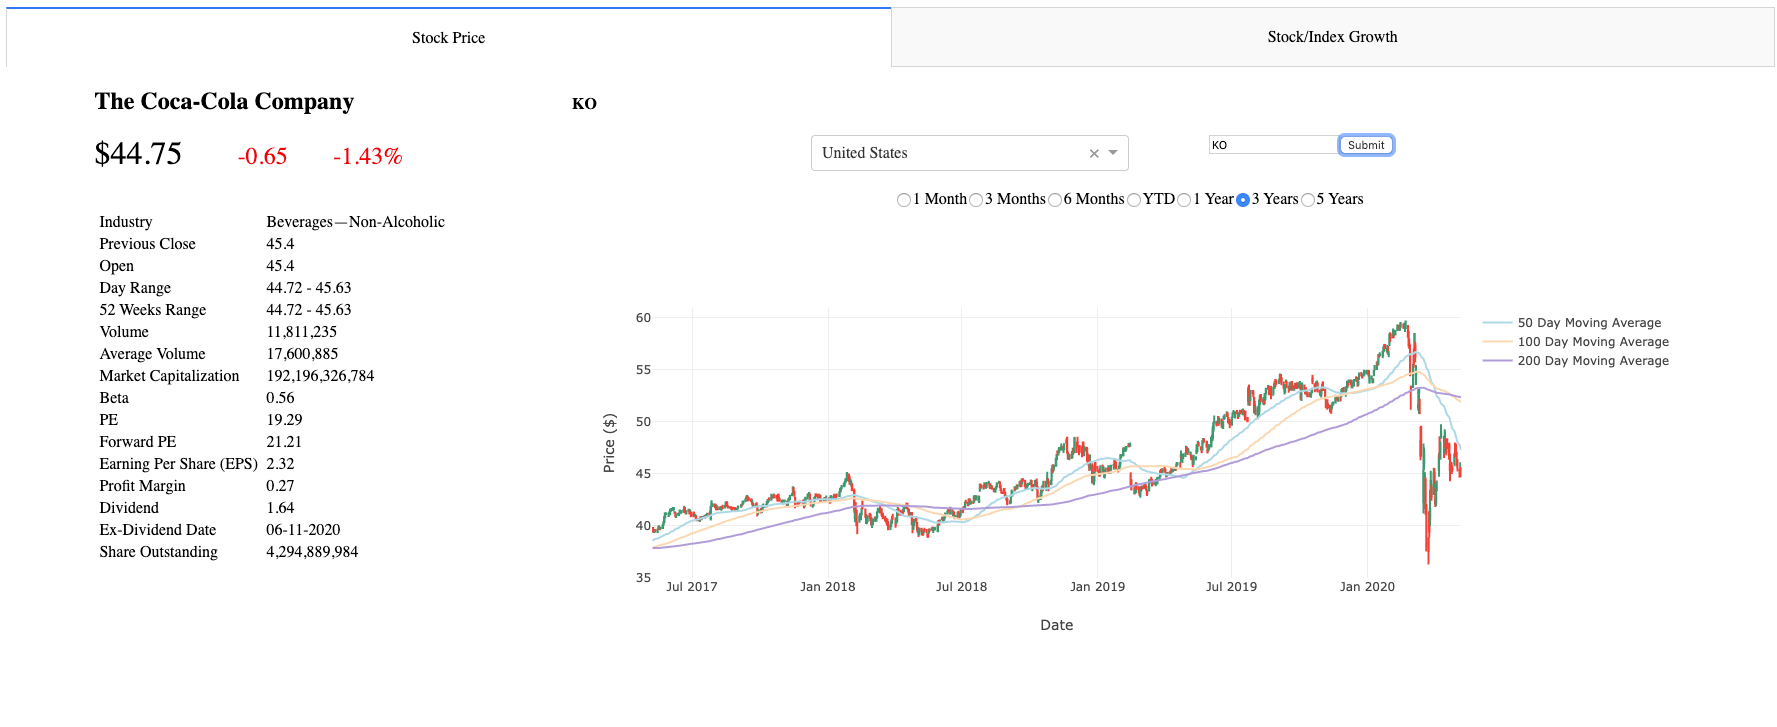Image resolution: width=1777 pixels, height=727 pixels.
Task: Choose the 5 Years time range
Action: pos(1308,200)
